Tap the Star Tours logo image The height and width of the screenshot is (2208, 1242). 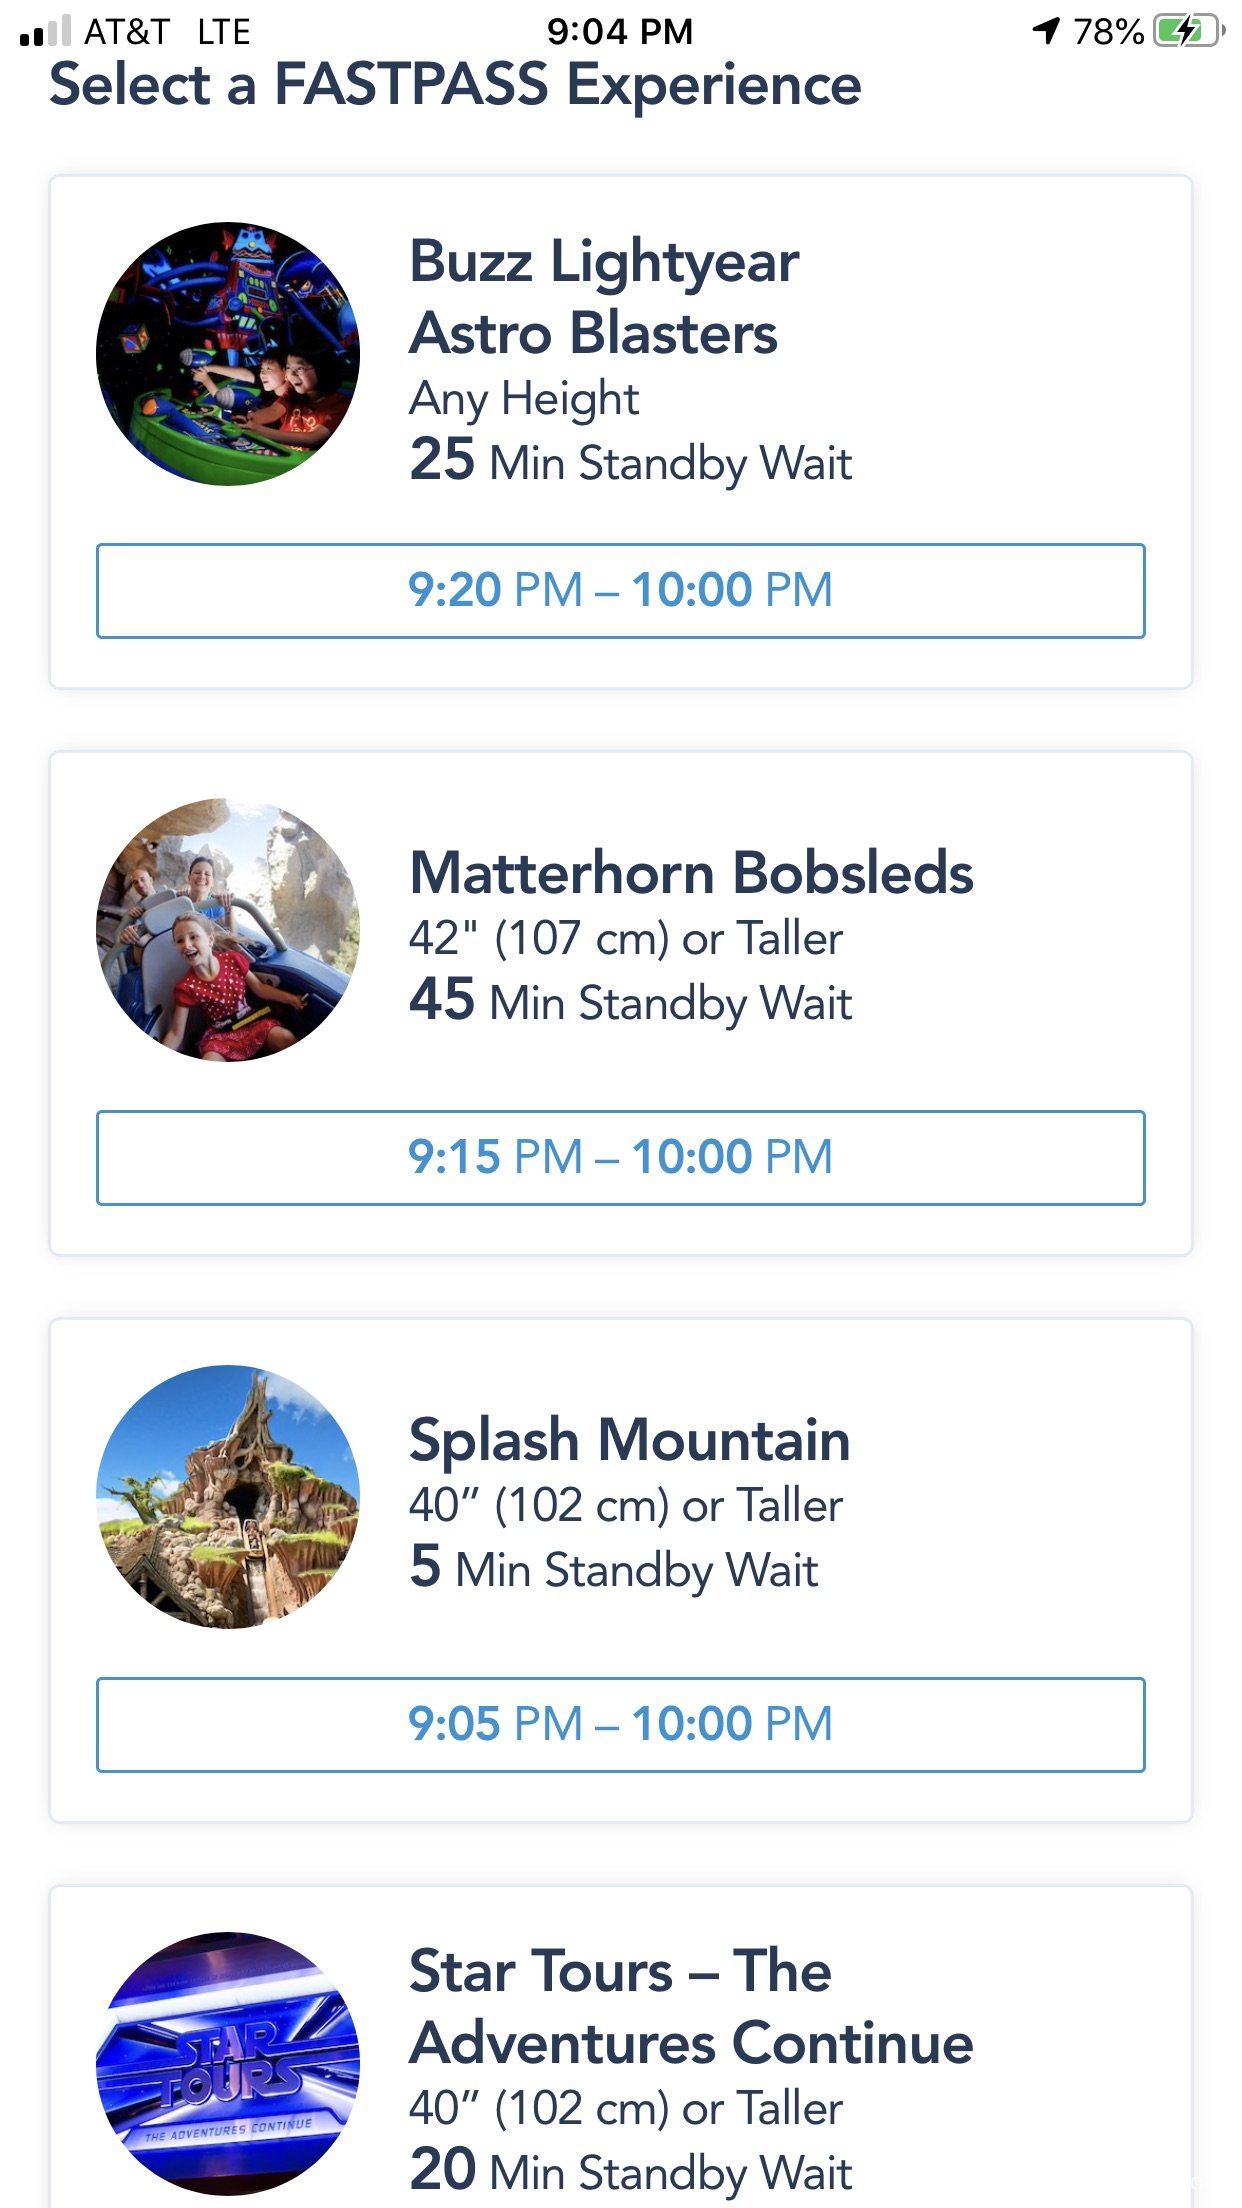pos(228,2064)
